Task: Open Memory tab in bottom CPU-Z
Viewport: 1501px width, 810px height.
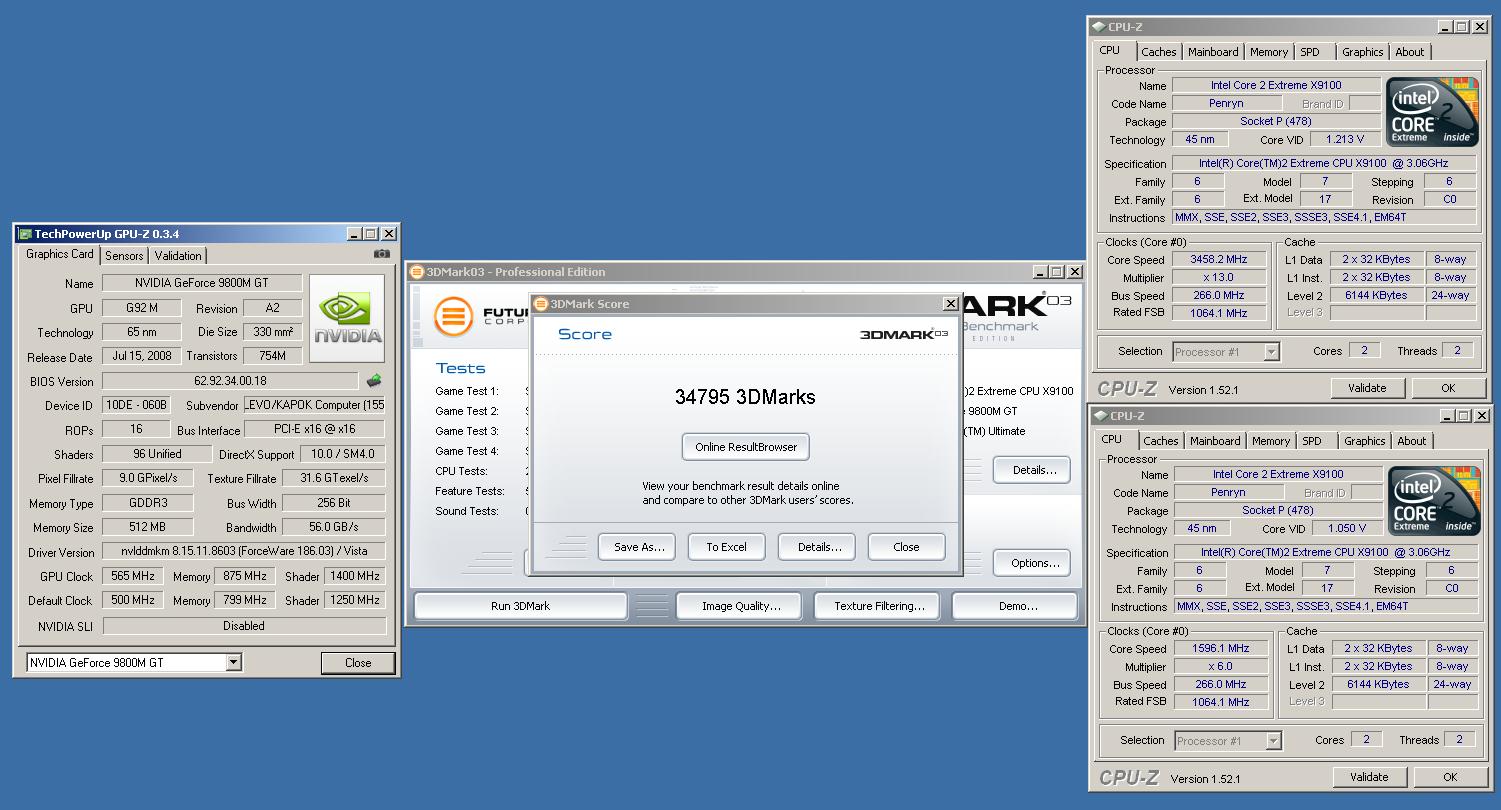Action: pyautogui.click(x=1271, y=441)
